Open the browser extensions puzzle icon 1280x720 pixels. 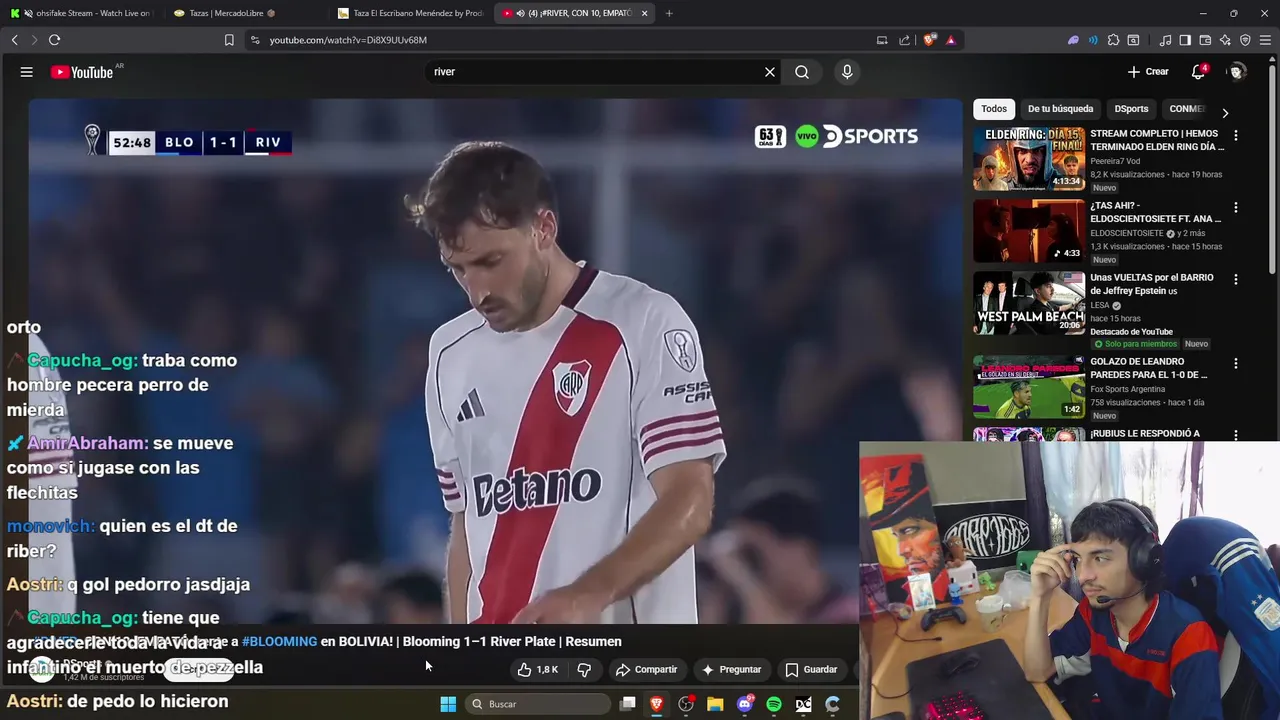point(1113,40)
